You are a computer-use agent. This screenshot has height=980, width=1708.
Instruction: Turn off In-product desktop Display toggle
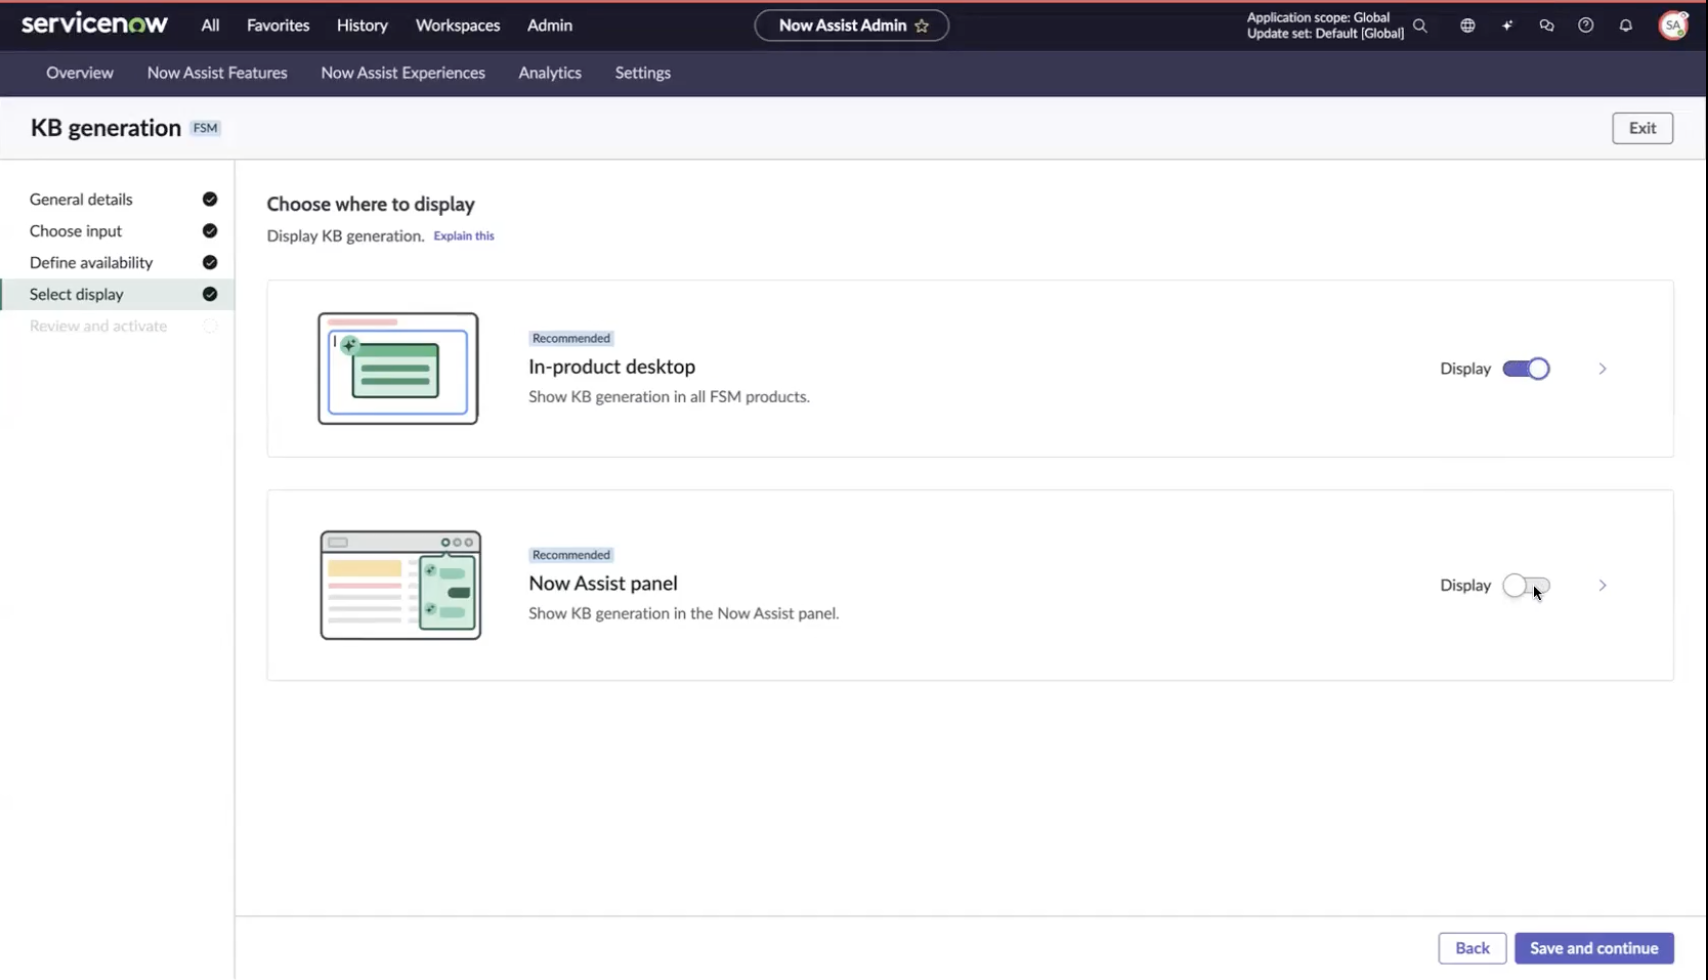1526,369
